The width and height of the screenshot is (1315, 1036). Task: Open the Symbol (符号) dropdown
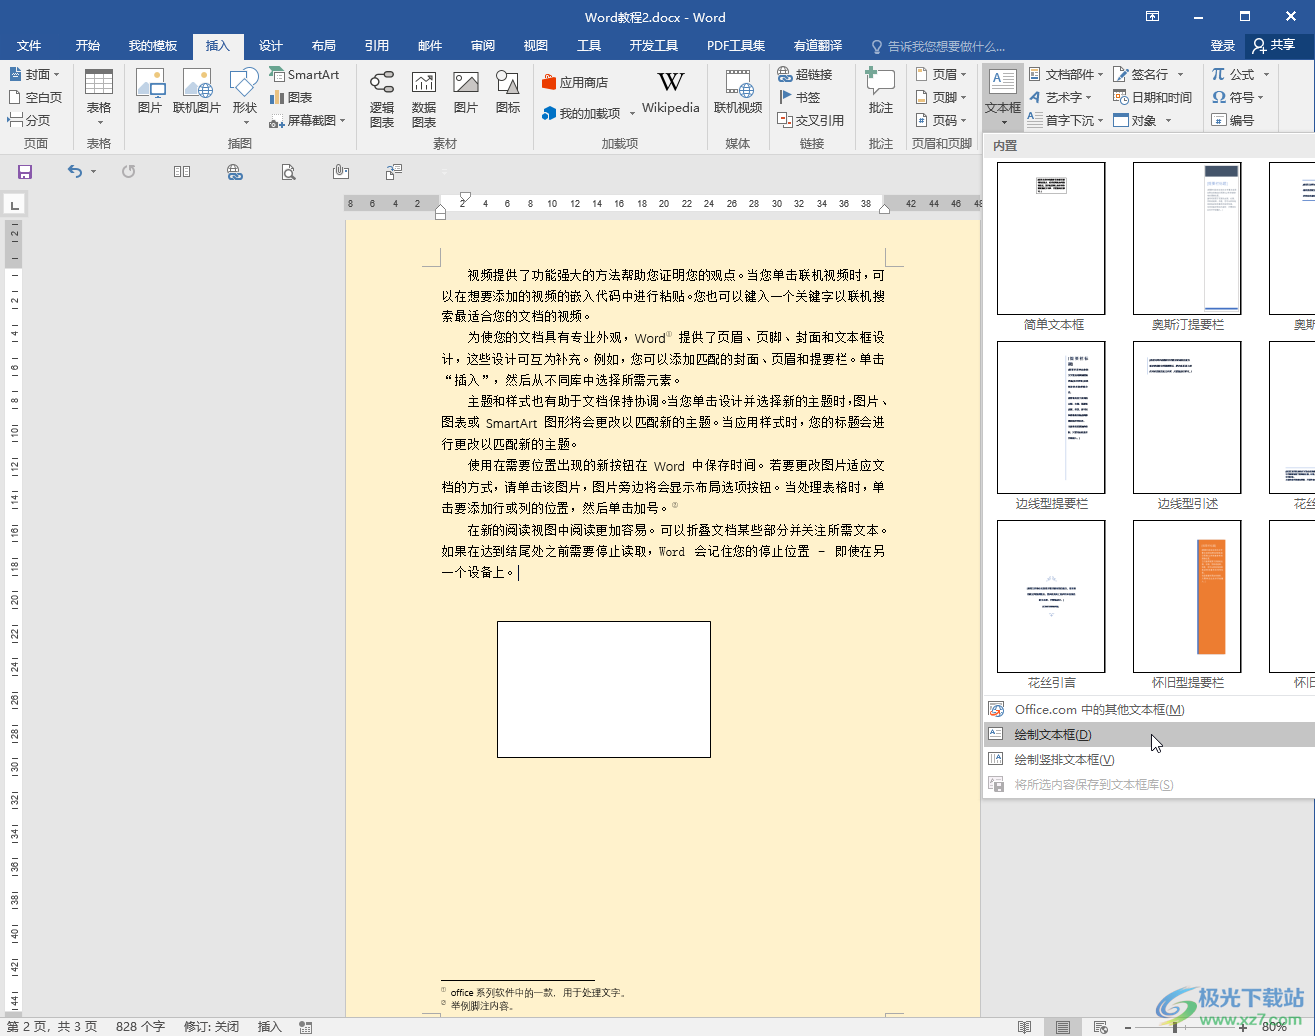(x=1238, y=97)
